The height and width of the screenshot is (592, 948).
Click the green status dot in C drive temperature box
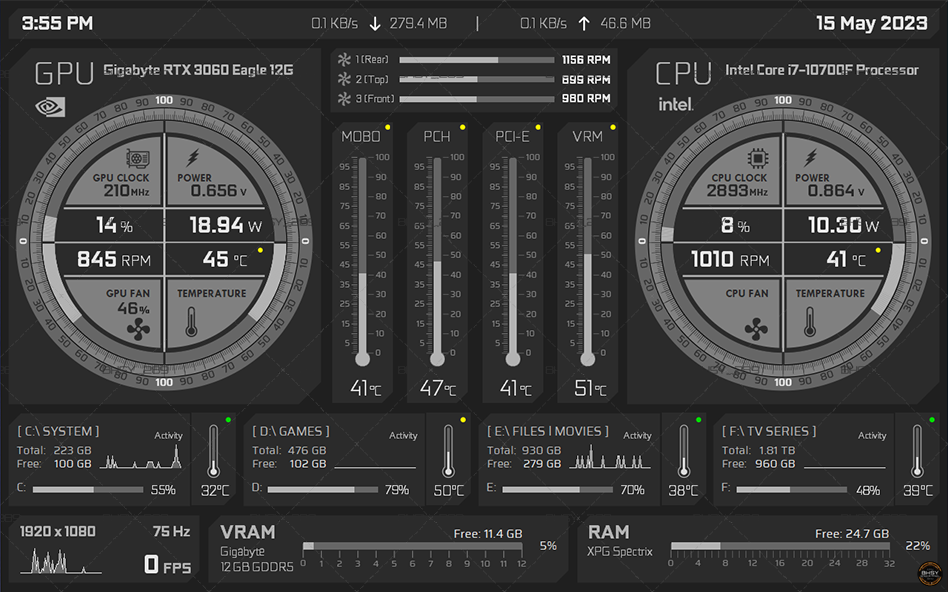[x=229, y=420]
